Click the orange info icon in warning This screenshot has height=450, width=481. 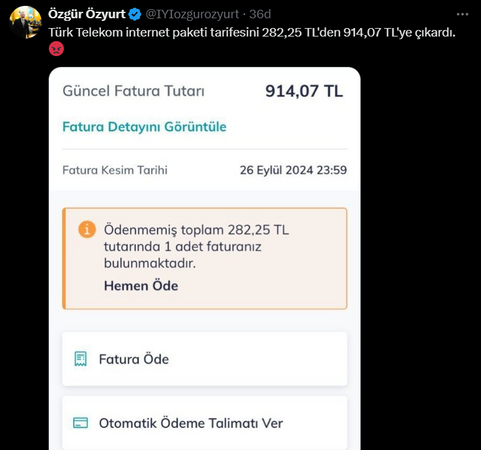coord(87,230)
